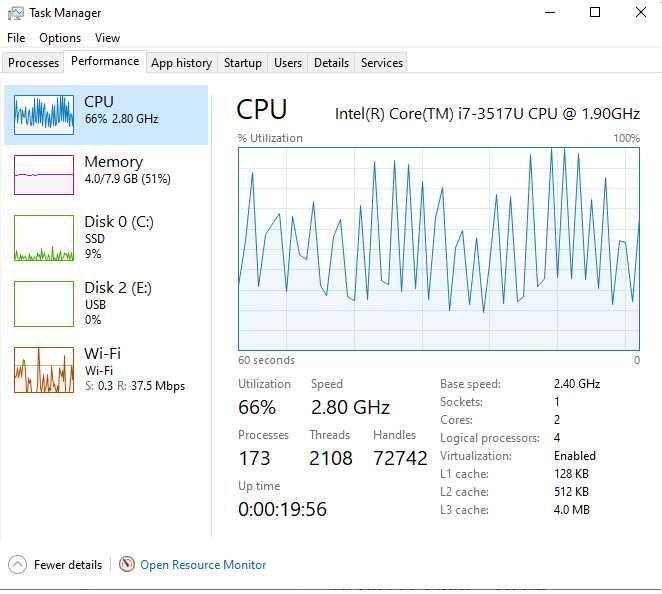Select the Memory mini graph thumbnail
The image size is (662, 594).
tap(44, 175)
